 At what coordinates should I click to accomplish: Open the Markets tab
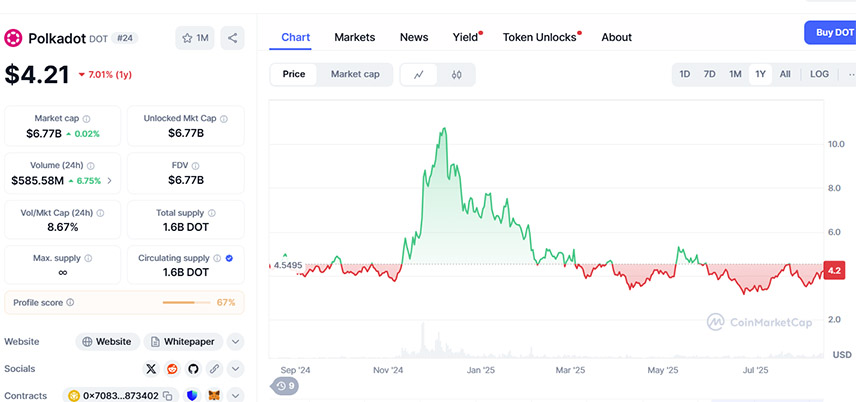(x=355, y=37)
